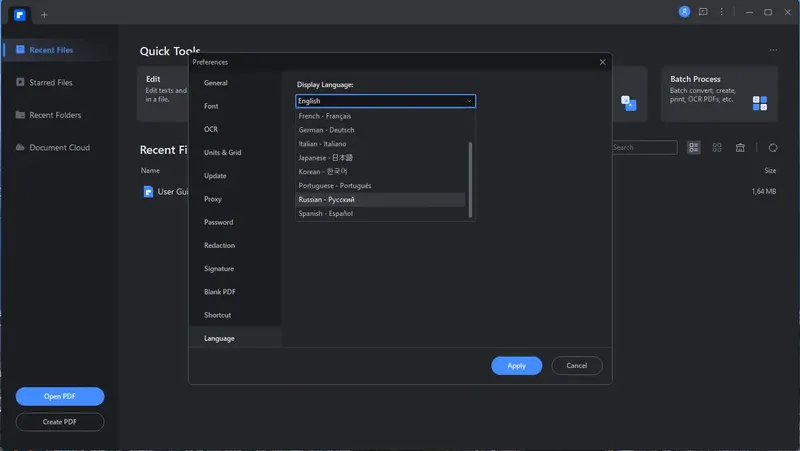Open the Update preferences tab
Screen dimensions: 800x451
(x=235, y=176)
